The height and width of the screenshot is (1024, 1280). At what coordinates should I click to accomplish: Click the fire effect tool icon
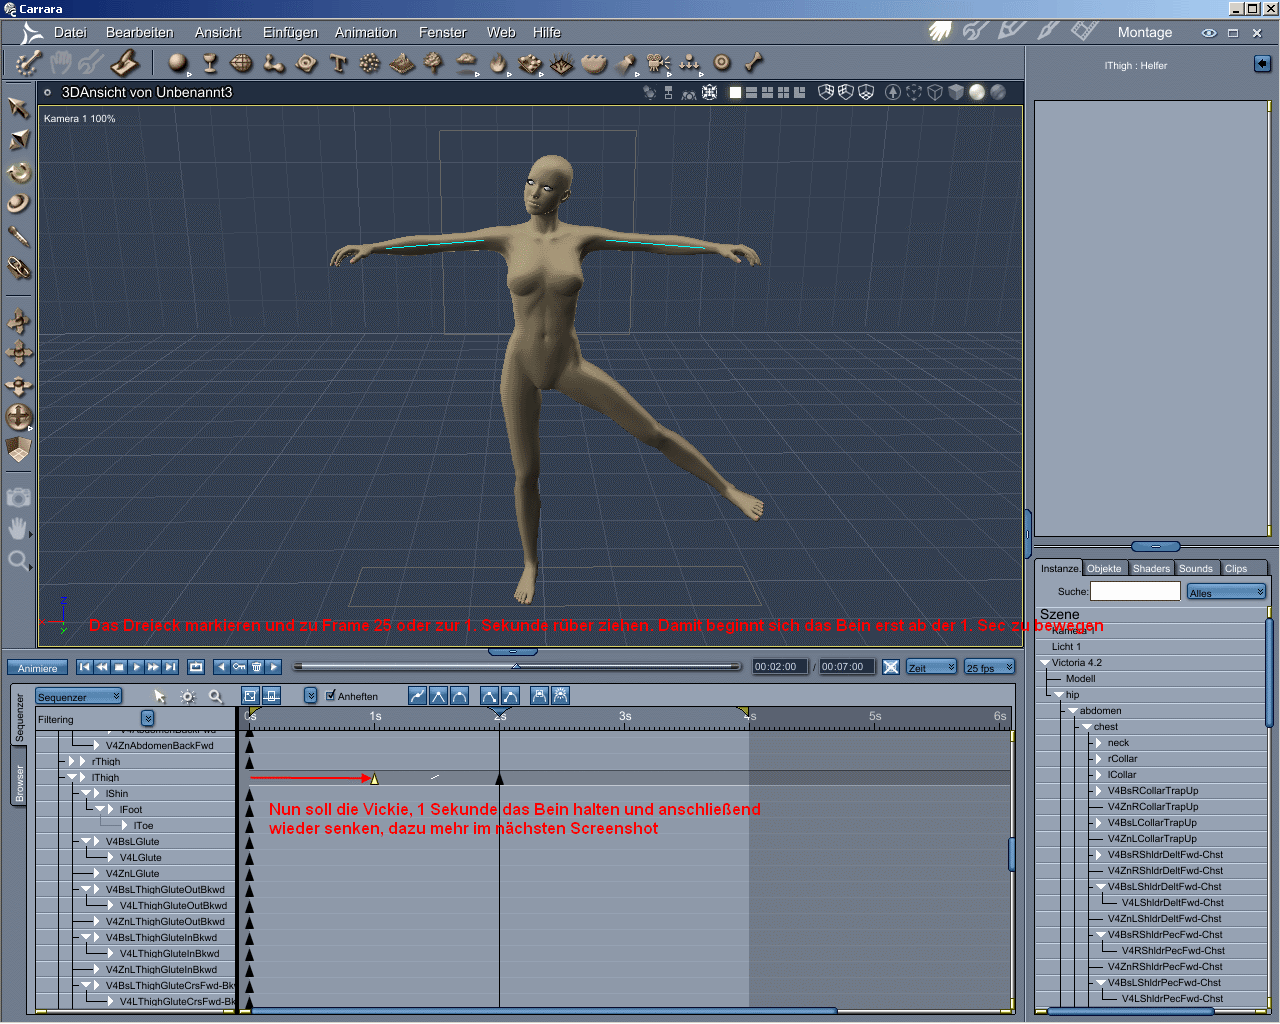pyautogui.click(x=498, y=64)
